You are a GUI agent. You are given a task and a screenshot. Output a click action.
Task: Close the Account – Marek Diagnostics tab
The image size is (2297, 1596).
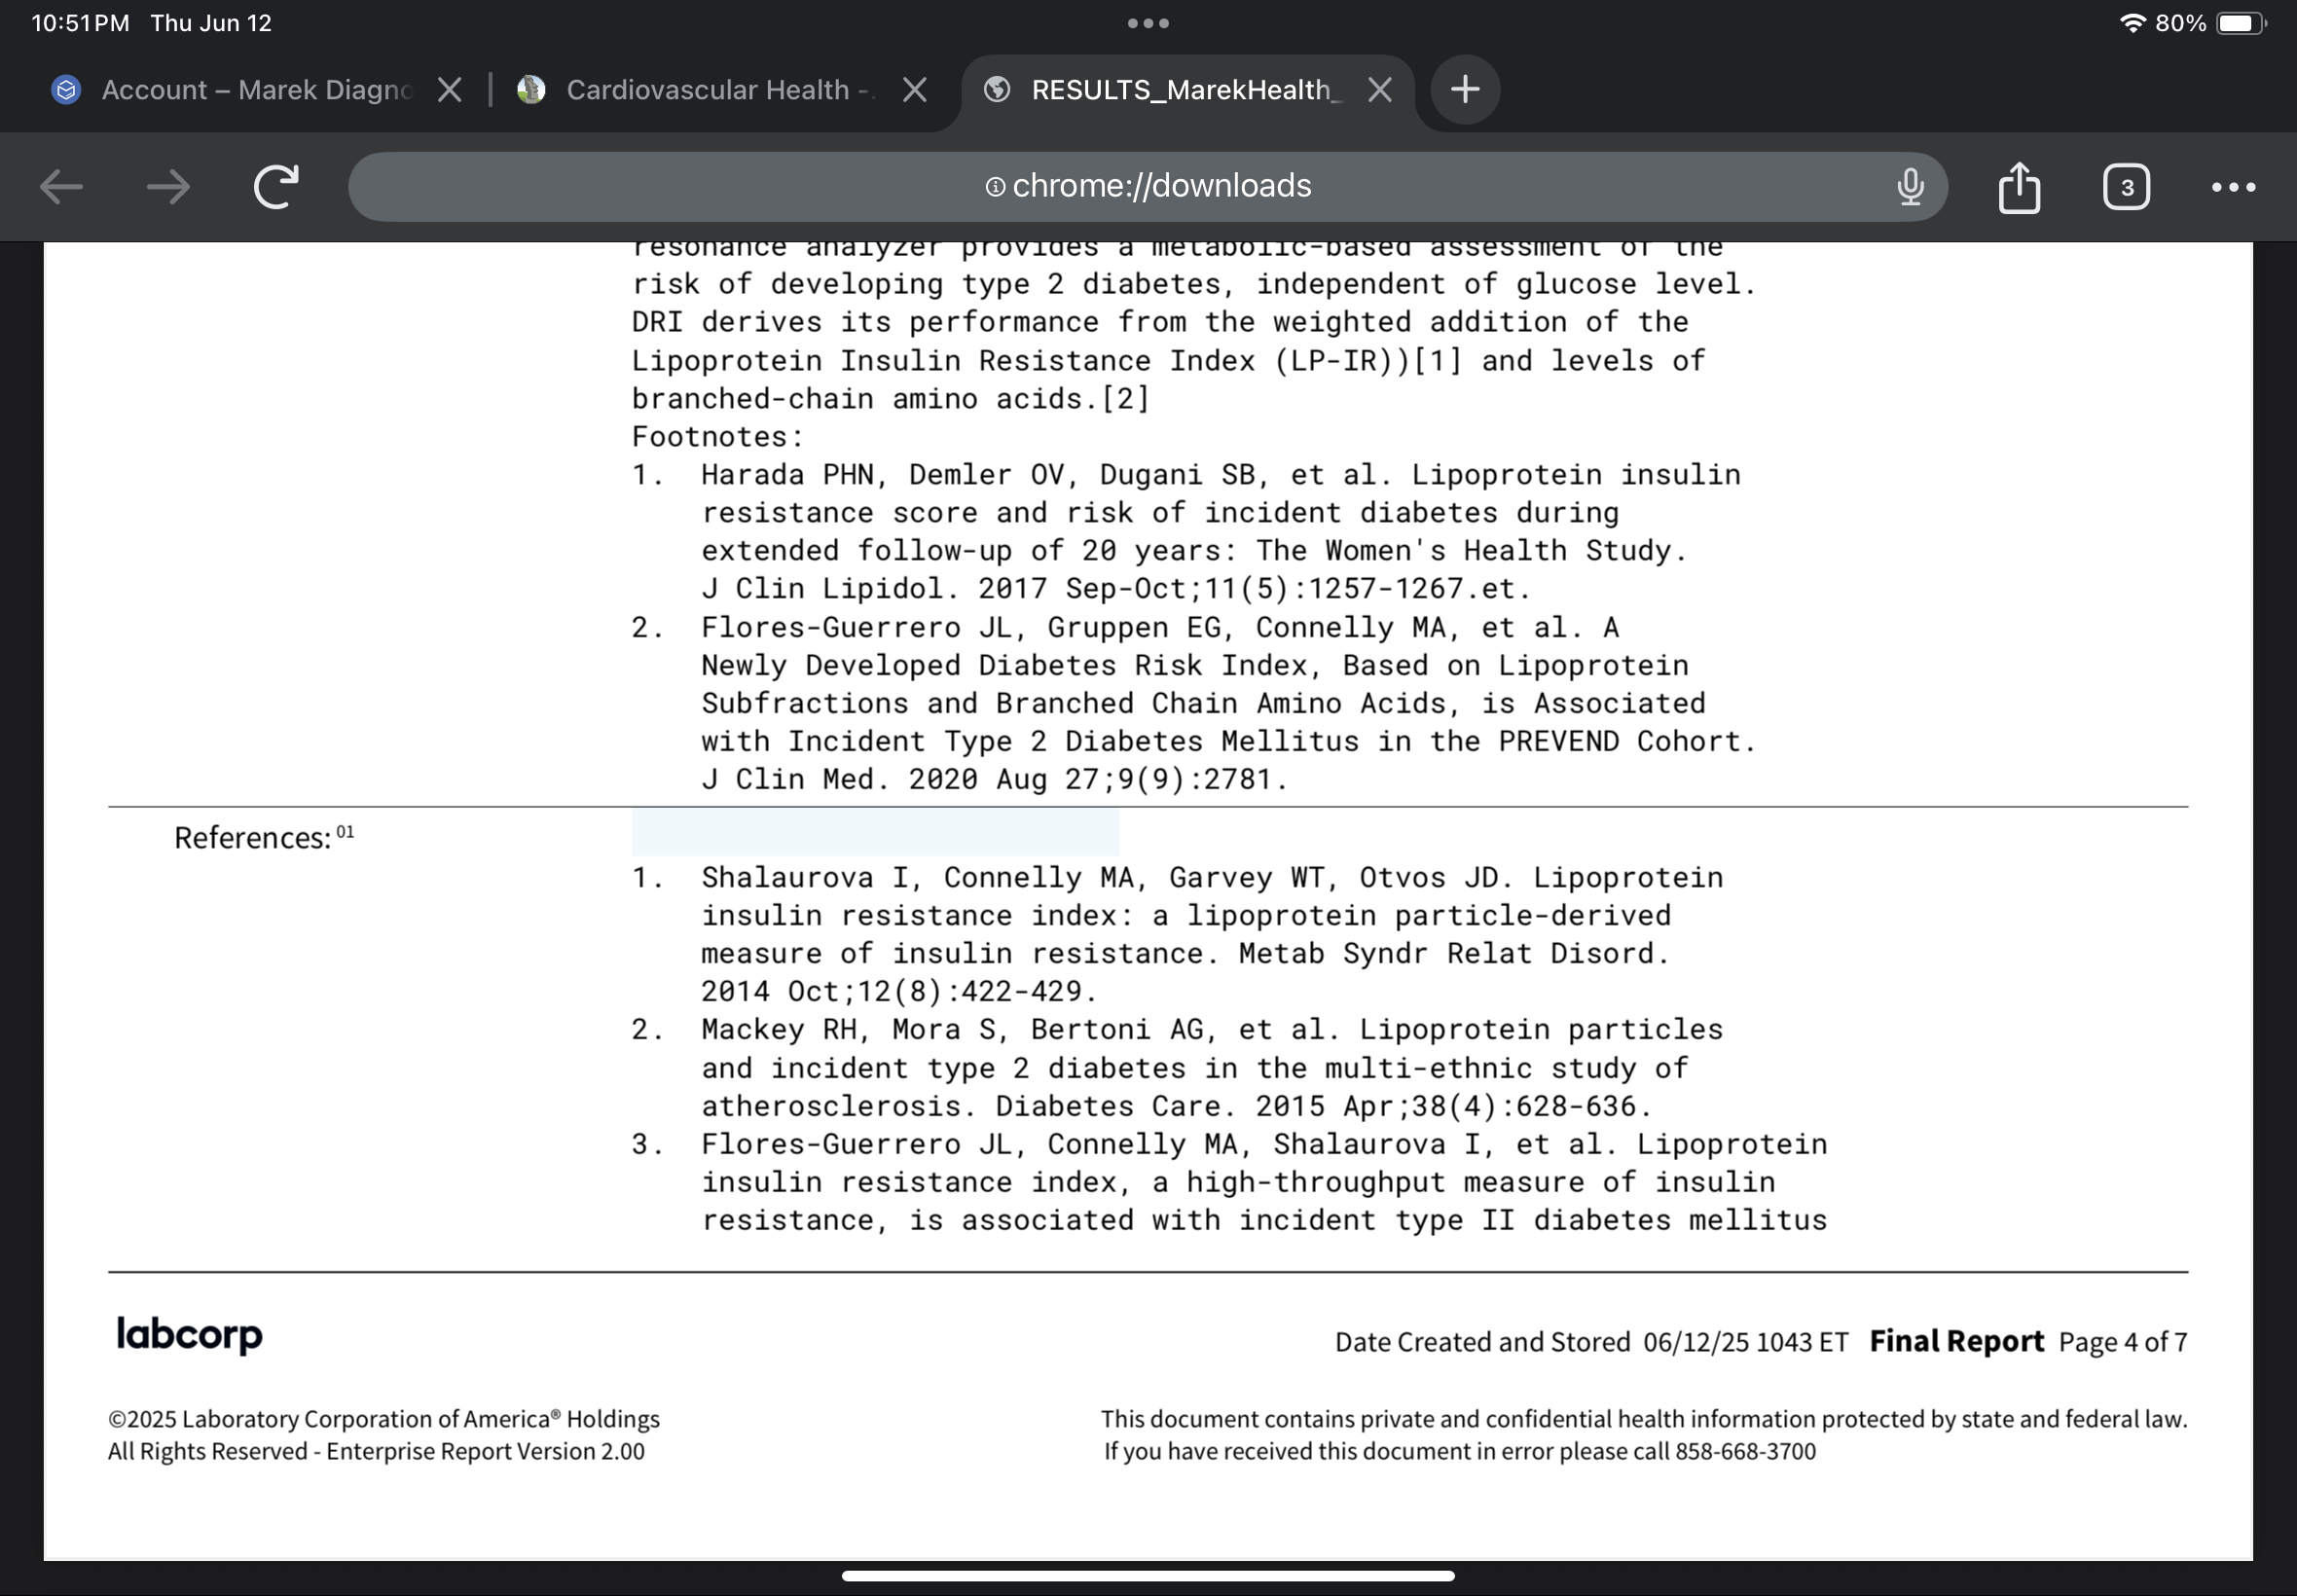point(450,90)
